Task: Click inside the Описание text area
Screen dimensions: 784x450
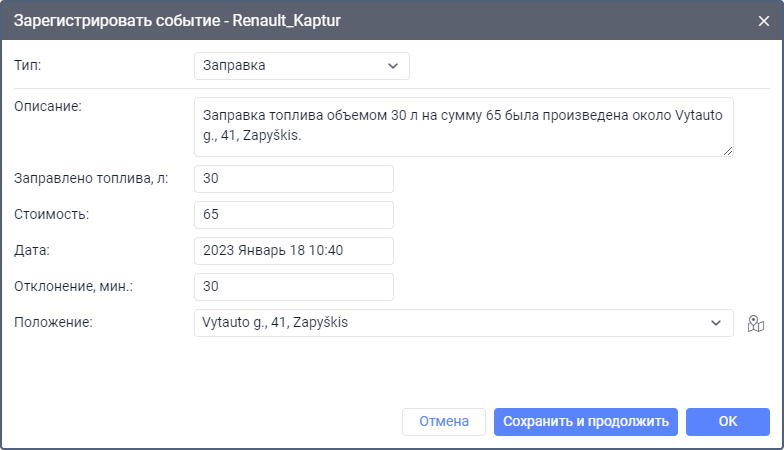Action: 464,126
